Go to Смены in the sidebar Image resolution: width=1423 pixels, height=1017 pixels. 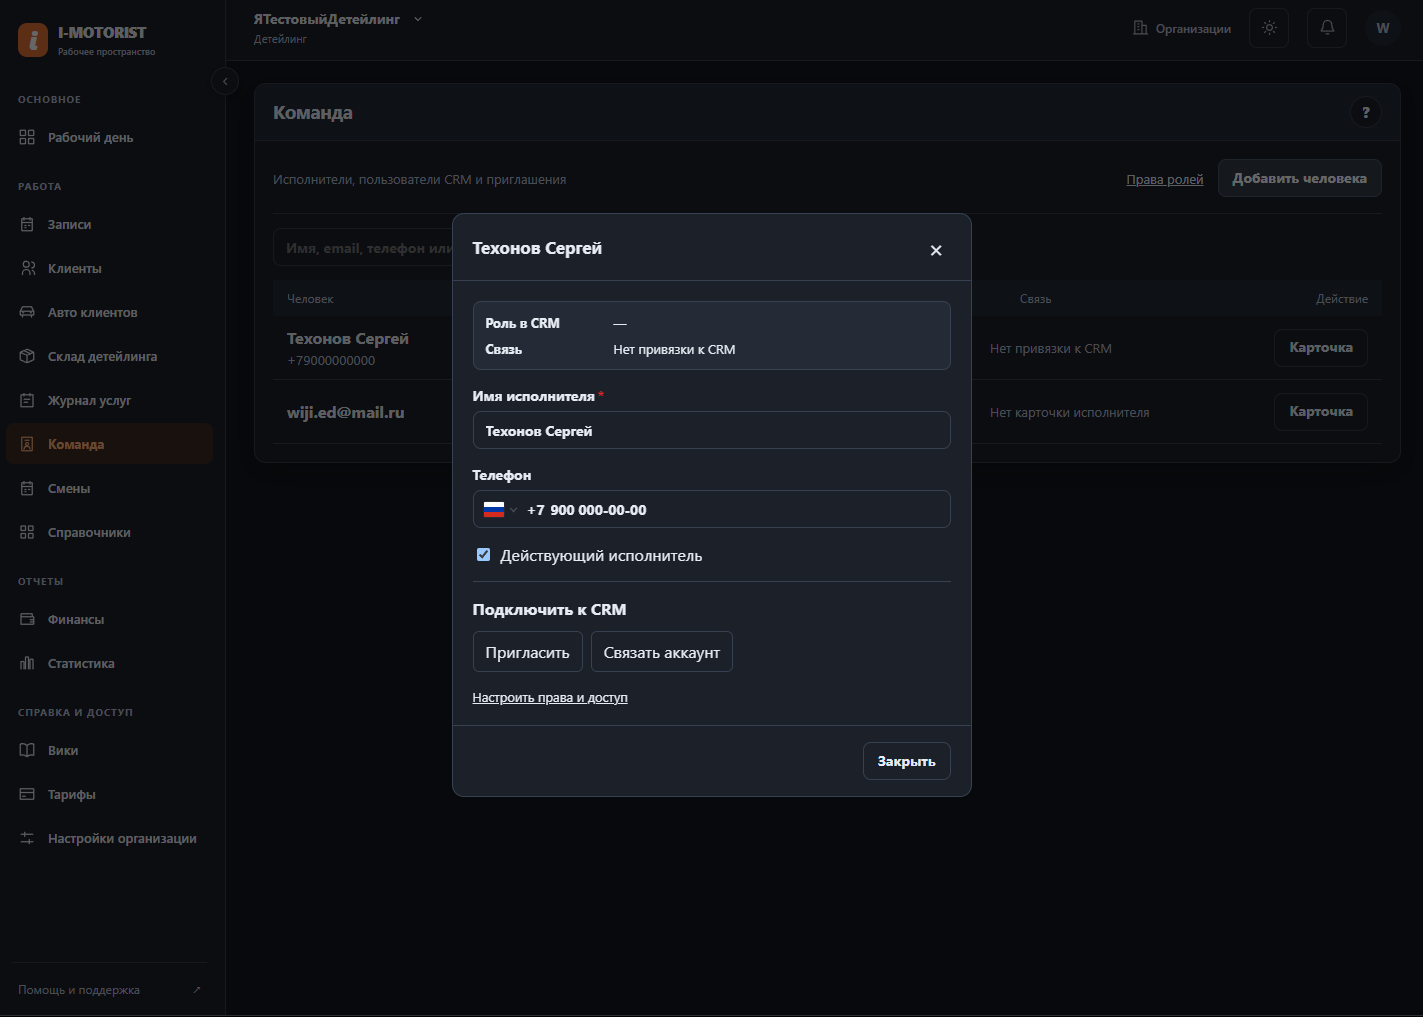pos(110,488)
